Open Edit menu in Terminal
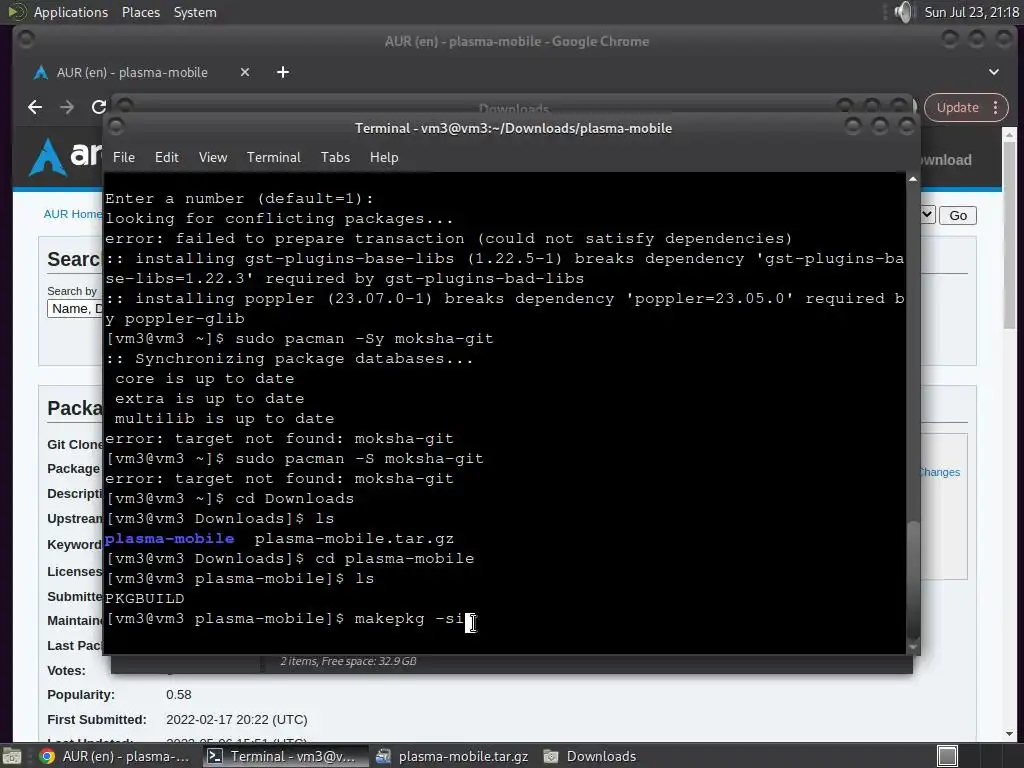Viewport: 1024px width, 768px height. pyautogui.click(x=167, y=157)
